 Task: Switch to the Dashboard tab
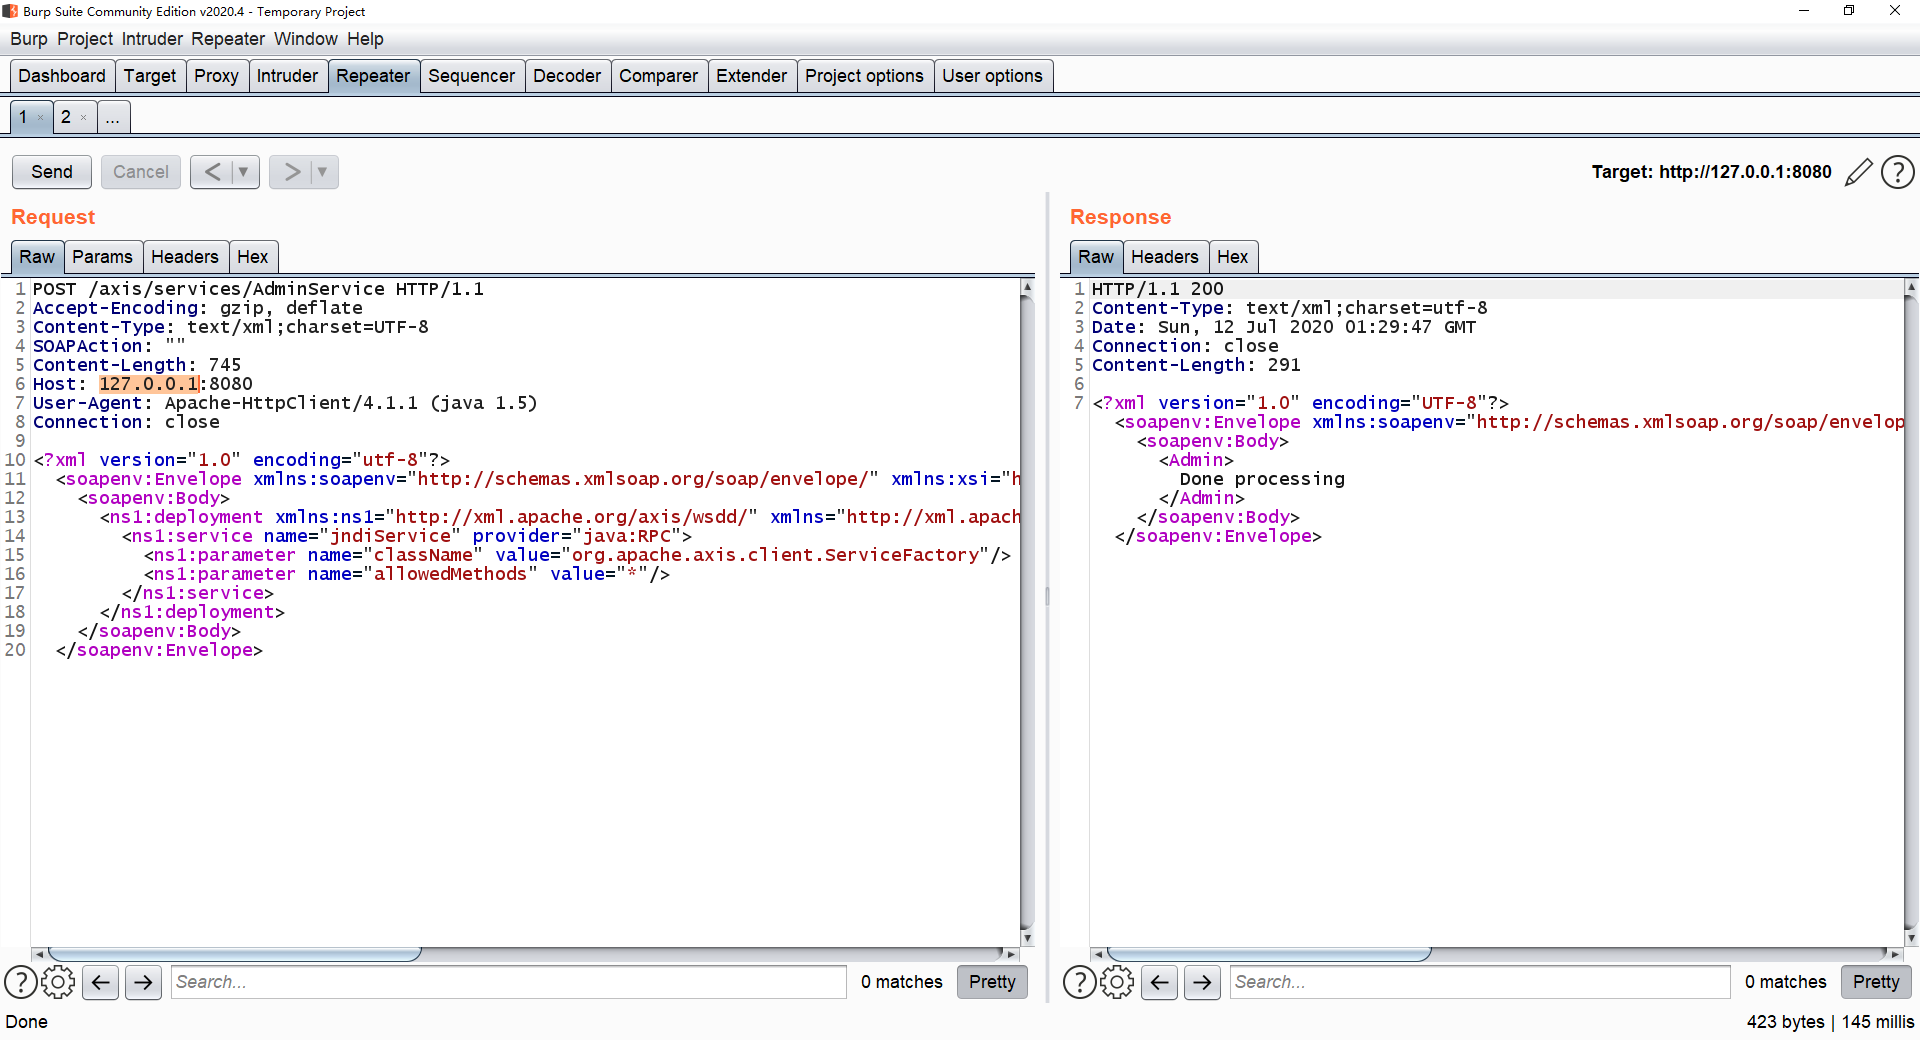coord(62,76)
